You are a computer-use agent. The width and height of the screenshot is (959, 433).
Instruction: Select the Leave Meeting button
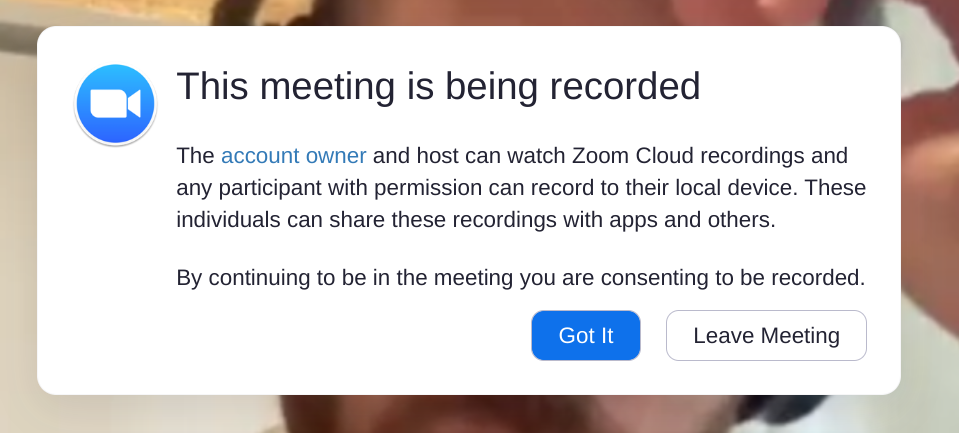[x=766, y=335]
